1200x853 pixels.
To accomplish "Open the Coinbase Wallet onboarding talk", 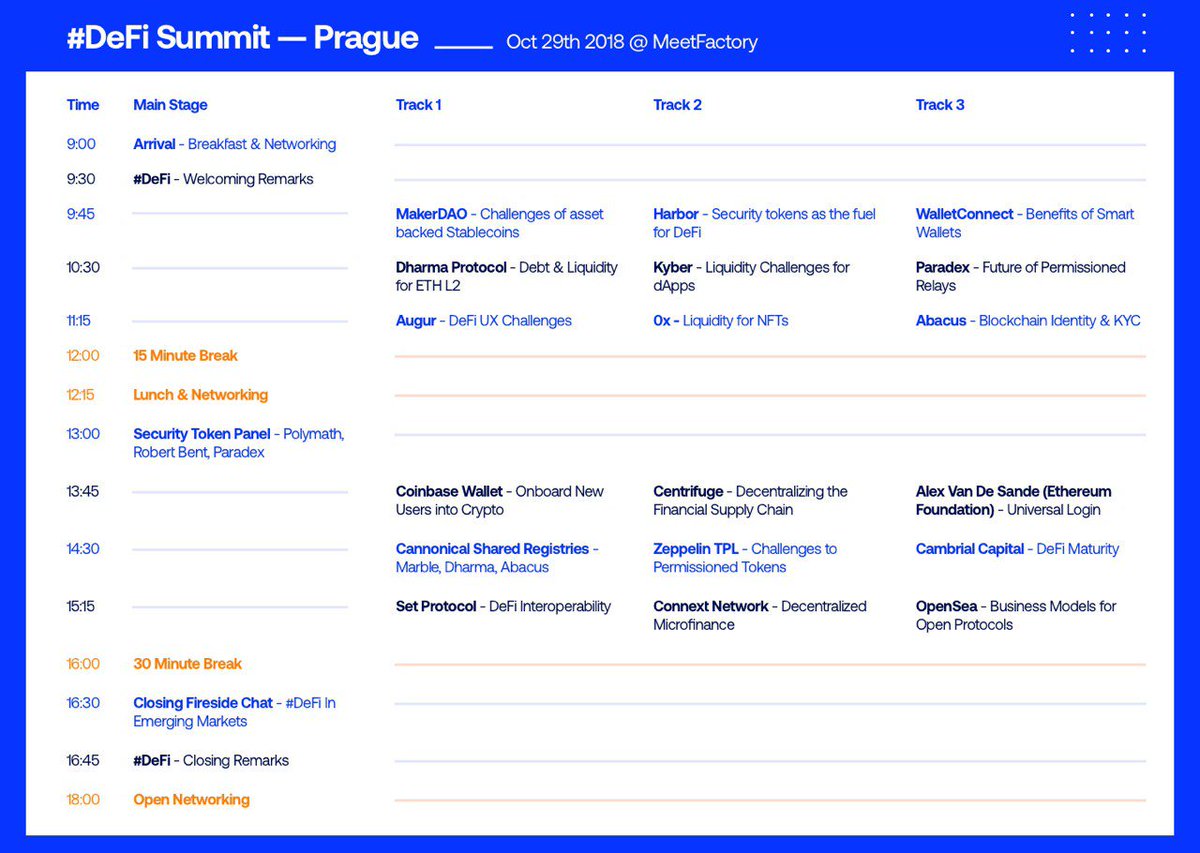I will coord(498,500).
